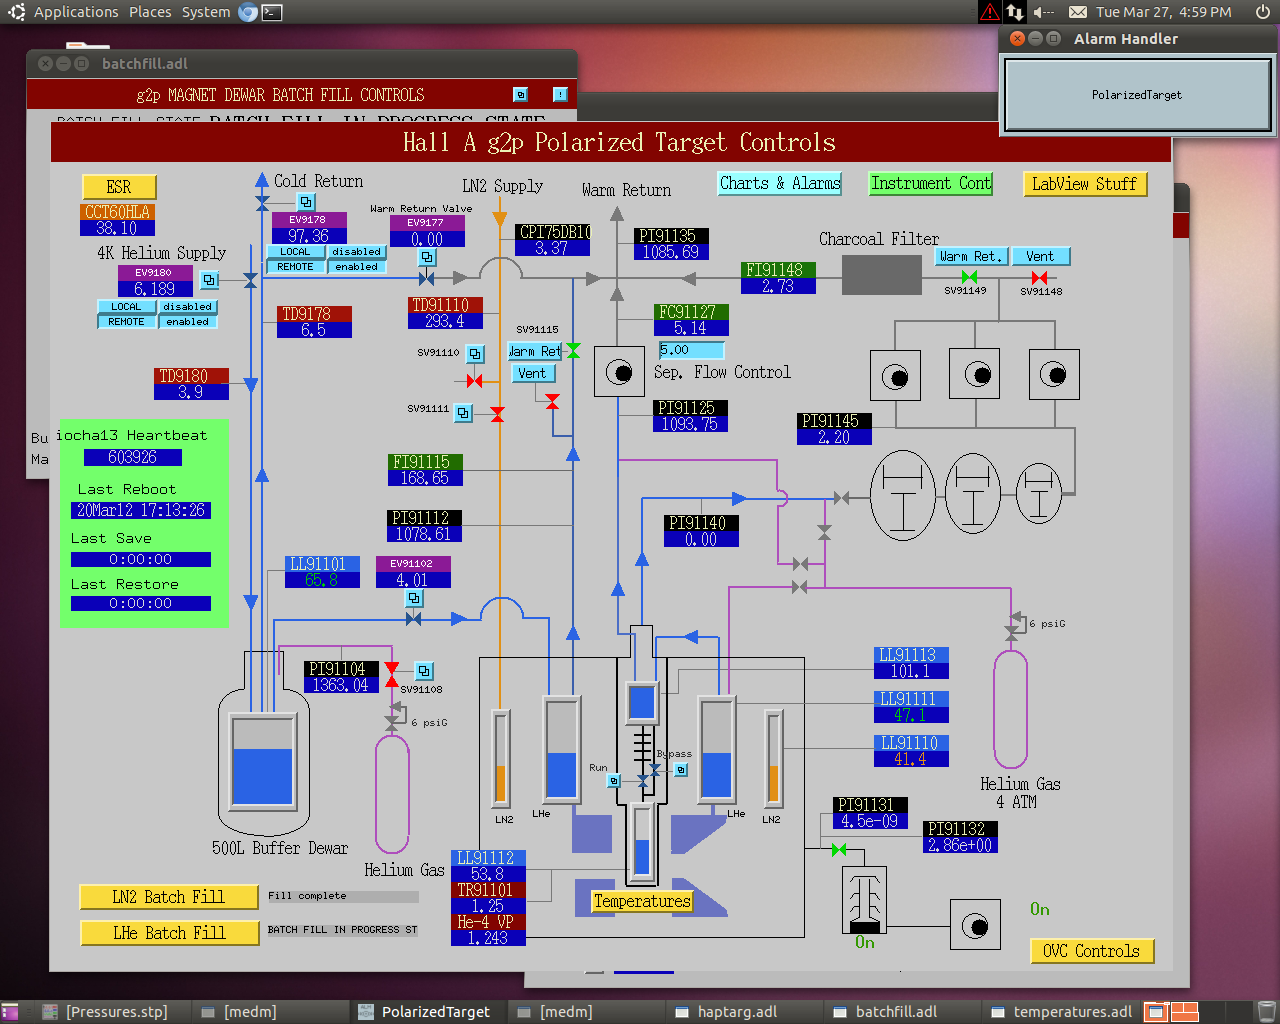Open the Bypass valve display icon
The height and width of the screenshot is (1024, 1280).
tap(681, 770)
